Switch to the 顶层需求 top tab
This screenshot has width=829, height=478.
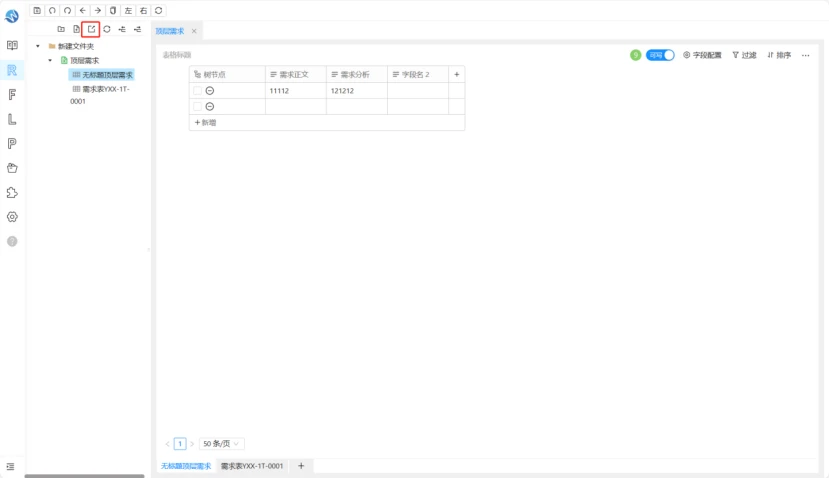point(170,31)
